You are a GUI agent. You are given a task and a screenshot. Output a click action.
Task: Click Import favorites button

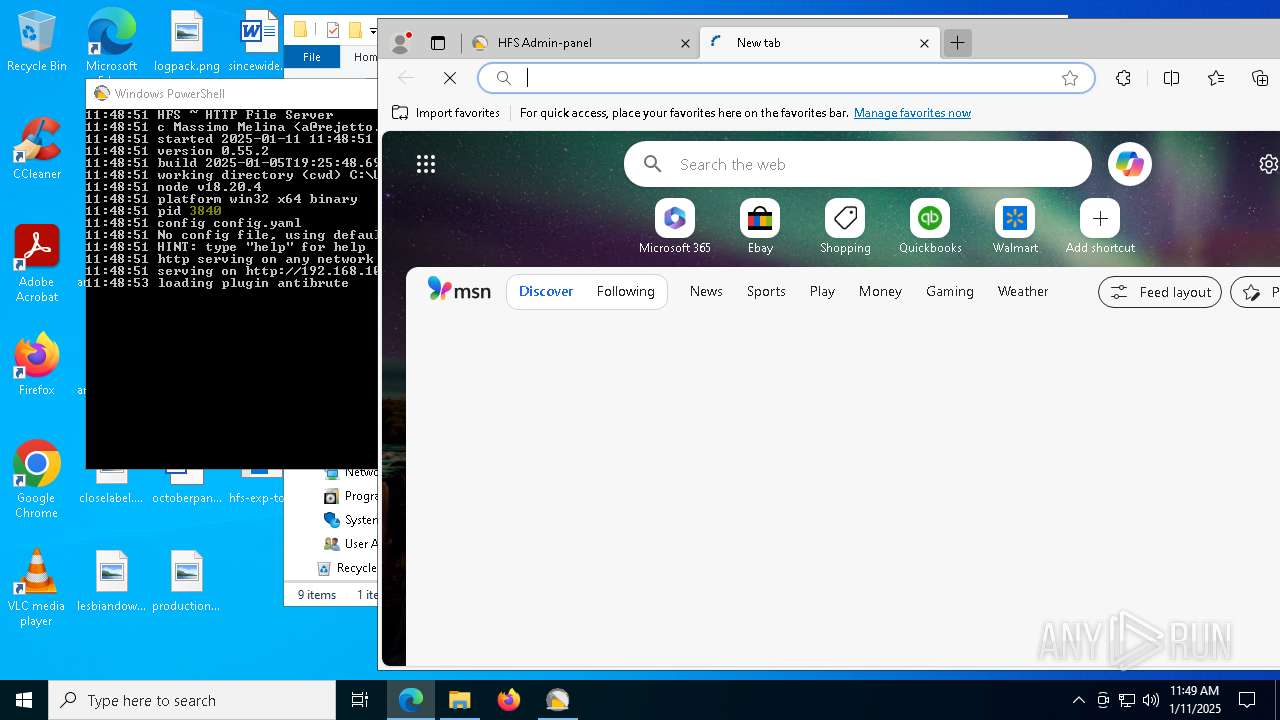click(446, 113)
